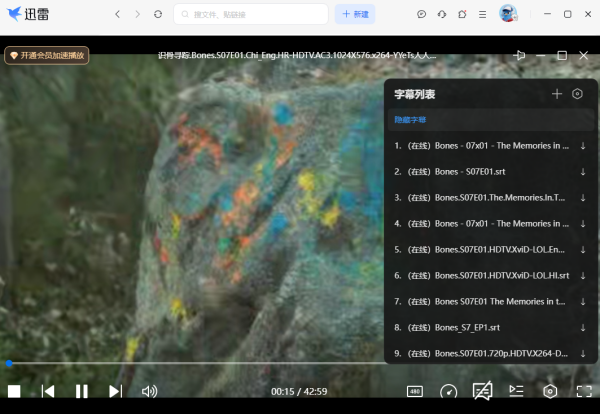The image size is (600, 414).
Task: Click the 新建 new task button
Action: [x=355, y=14]
